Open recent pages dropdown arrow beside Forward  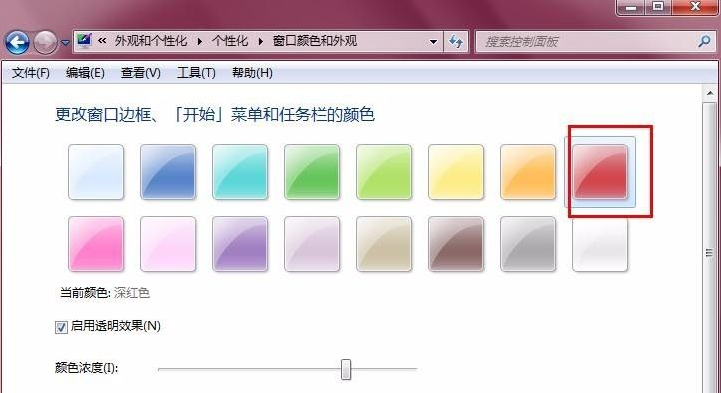pos(65,43)
